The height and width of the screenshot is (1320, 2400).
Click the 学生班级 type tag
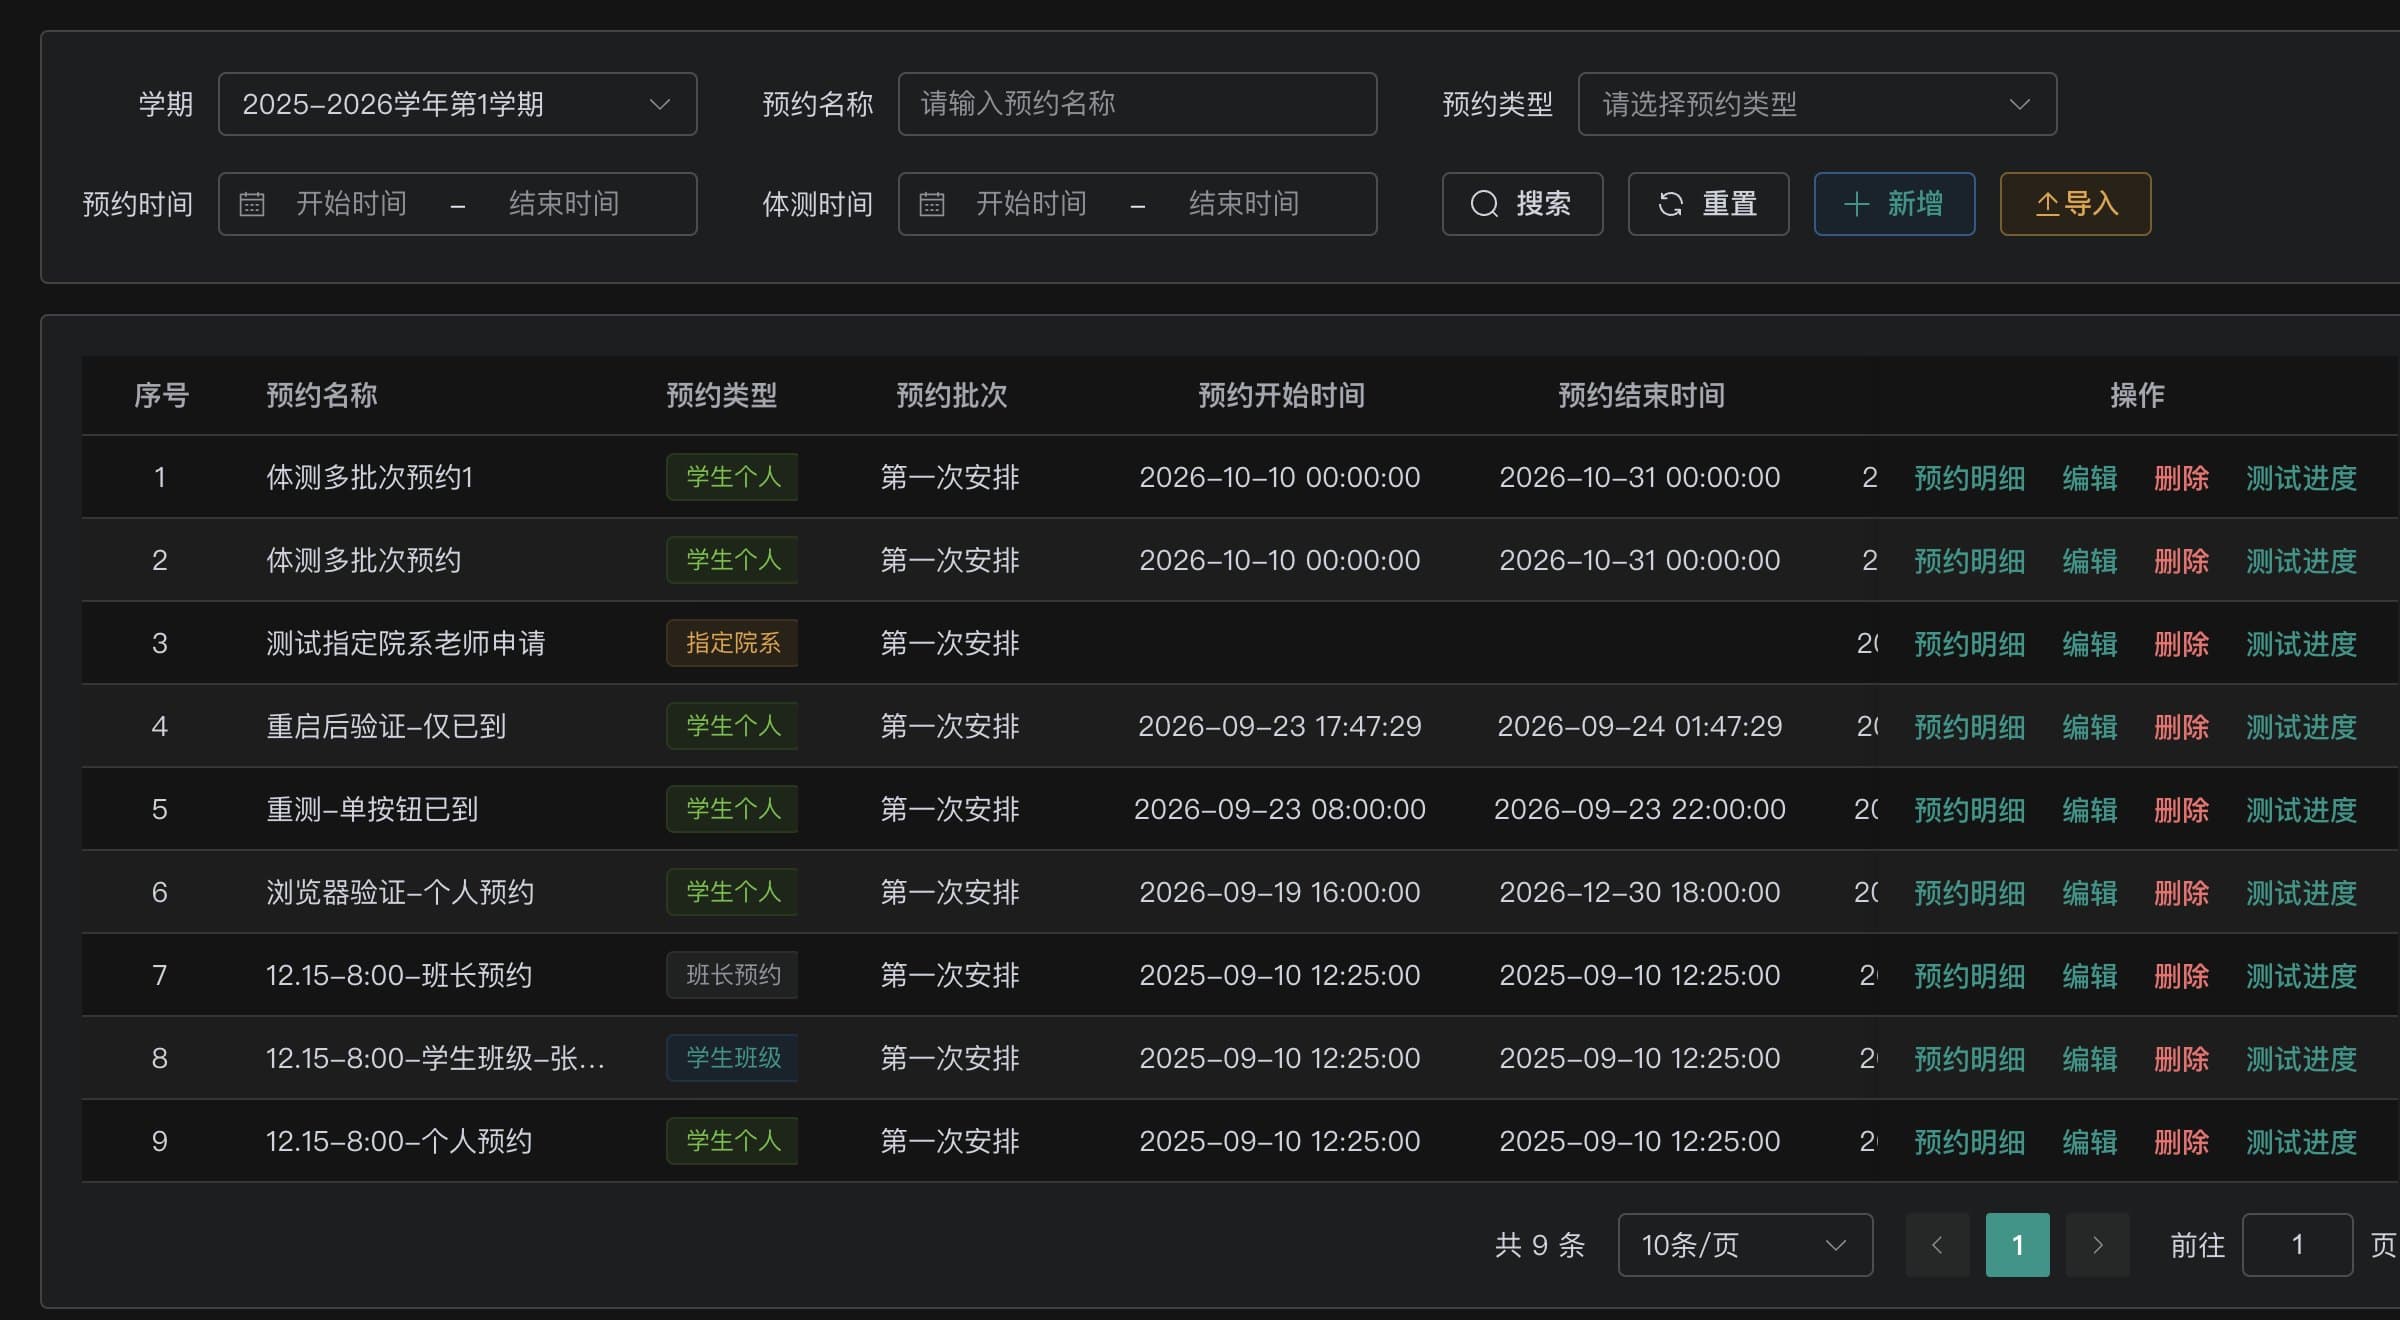(732, 1058)
